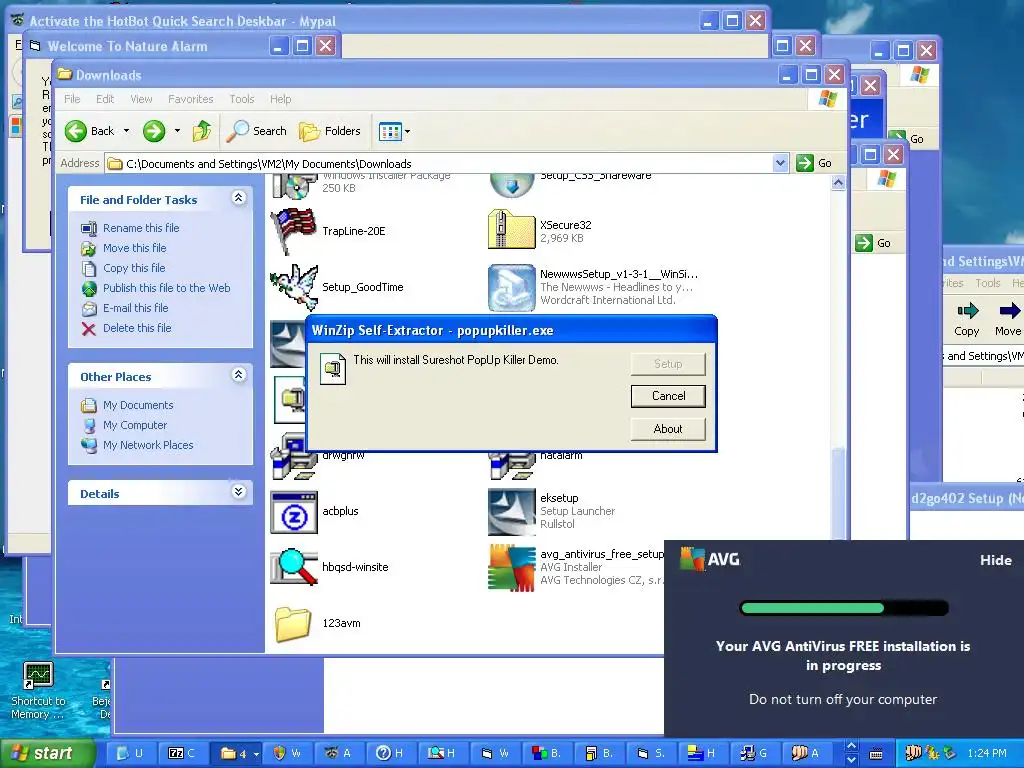Click the G taskbar button
The height and width of the screenshot is (768, 1024).
click(754, 753)
